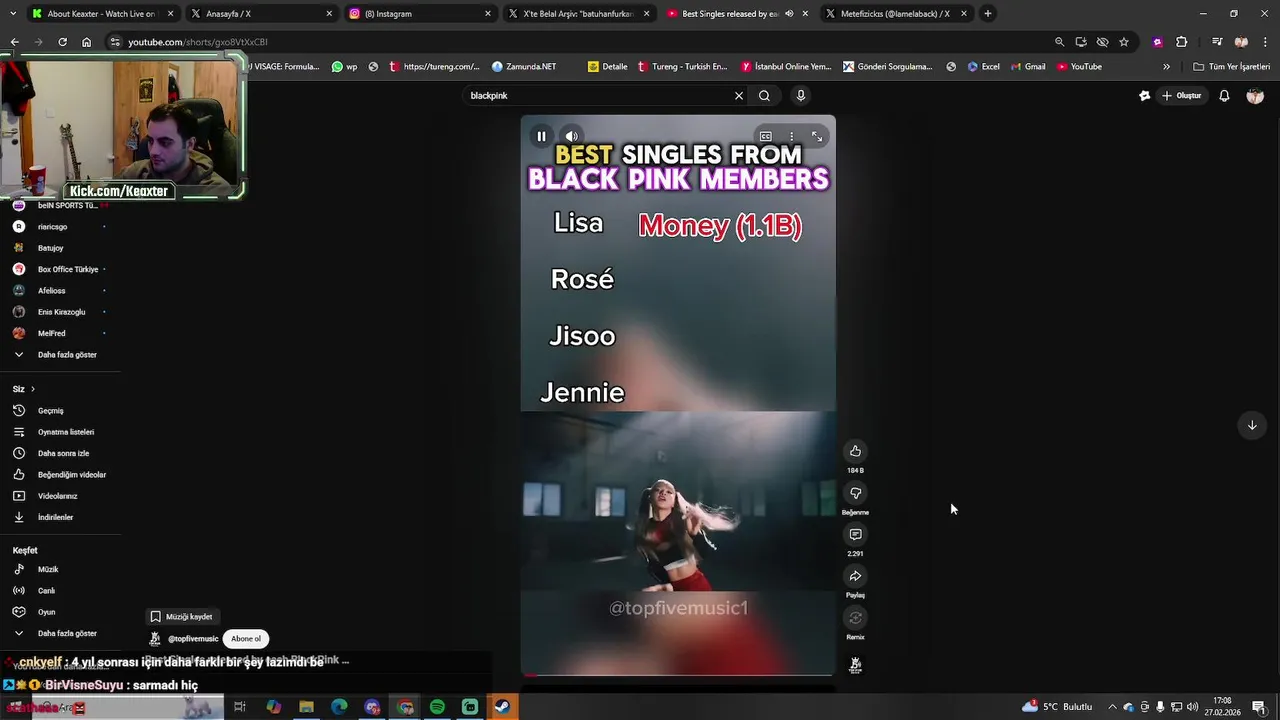Reload the page
Screen dimensions: 1280x720
[x=62, y=42]
